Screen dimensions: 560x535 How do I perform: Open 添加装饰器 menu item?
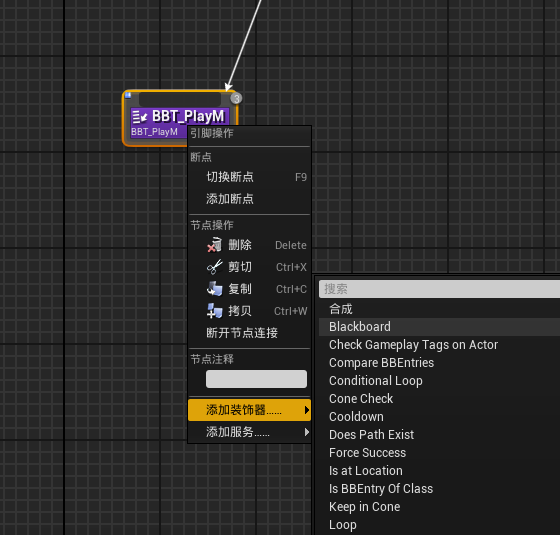coord(249,410)
